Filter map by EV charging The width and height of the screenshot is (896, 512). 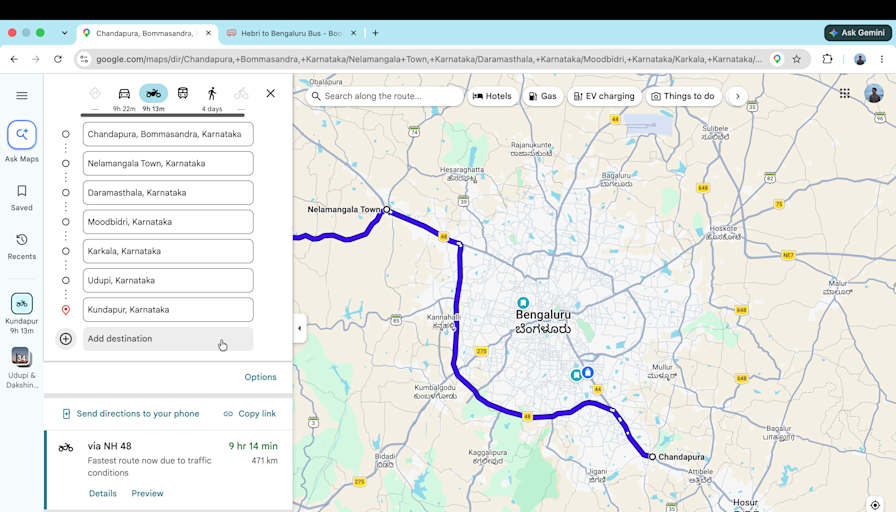pyautogui.click(x=604, y=96)
